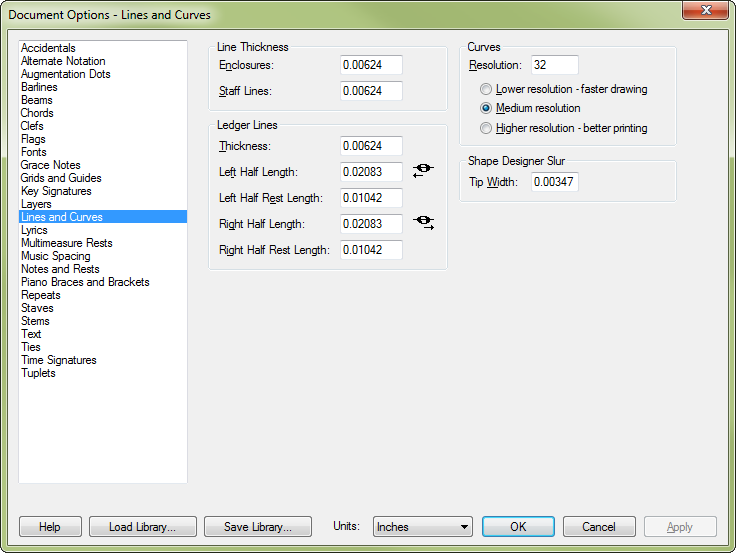
Task: Open the Units dropdown
Action: 422,527
